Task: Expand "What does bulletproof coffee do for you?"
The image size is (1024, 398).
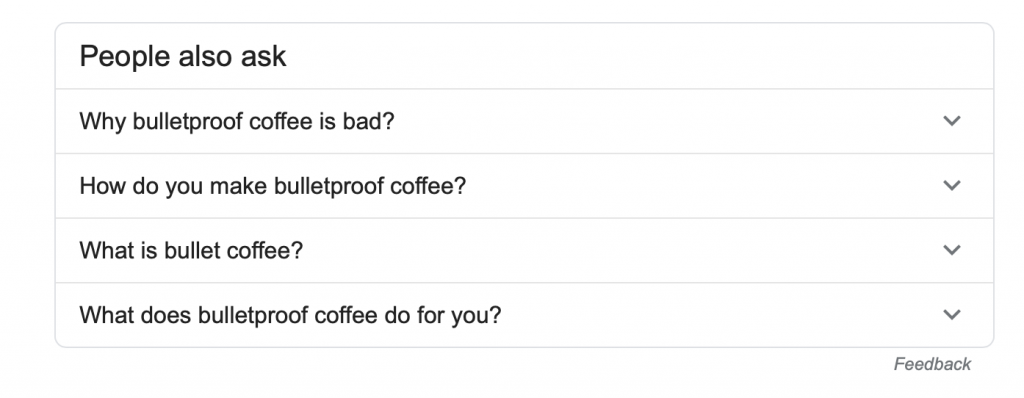Action: coord(524,315)
